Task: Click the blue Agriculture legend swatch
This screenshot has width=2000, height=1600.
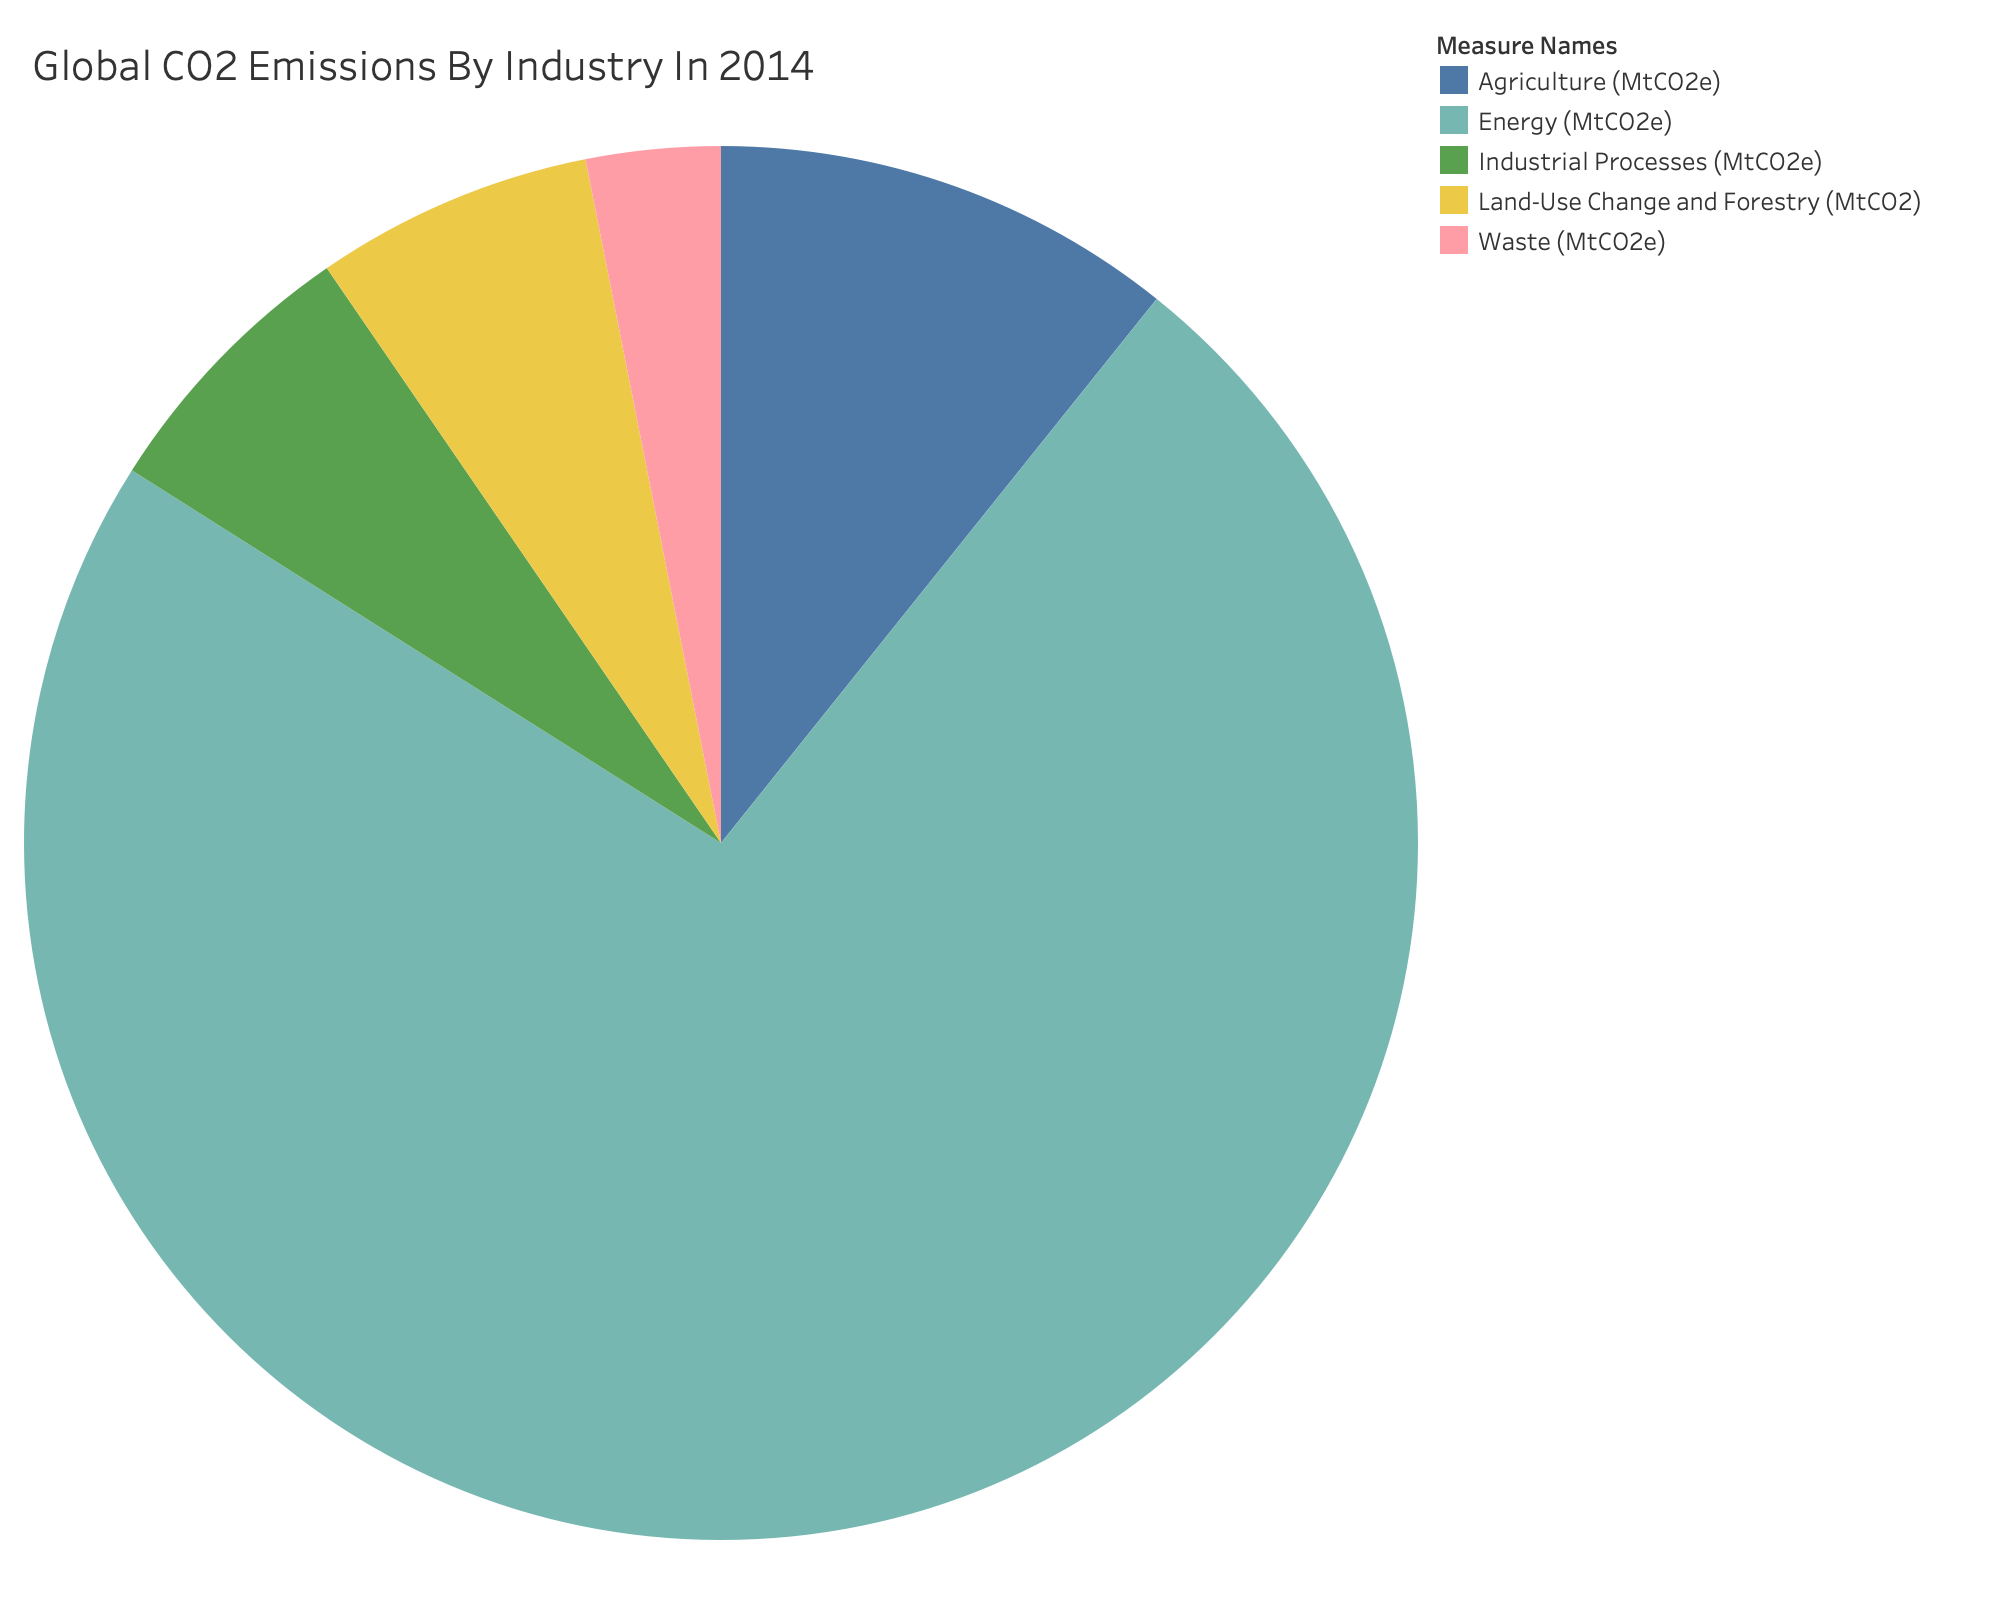Action: (1456, 78)
